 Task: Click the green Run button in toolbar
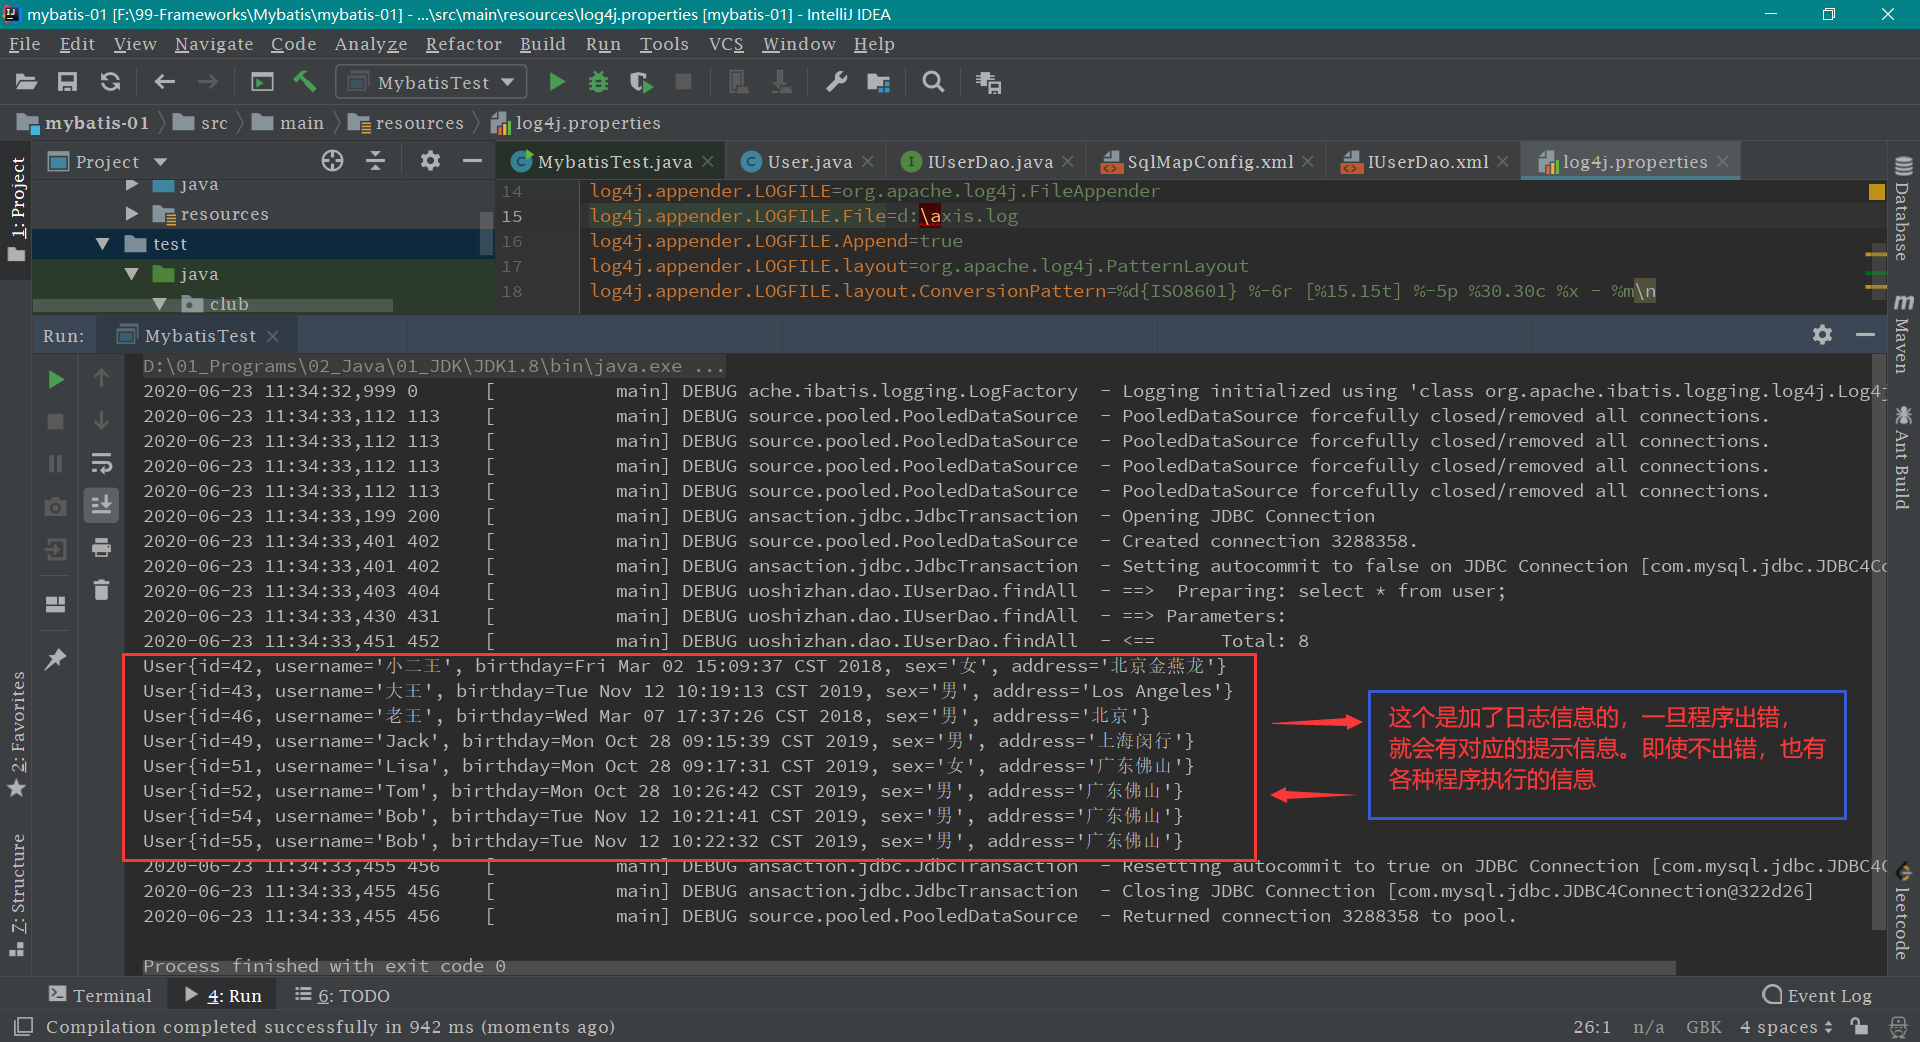coord(557,82)
